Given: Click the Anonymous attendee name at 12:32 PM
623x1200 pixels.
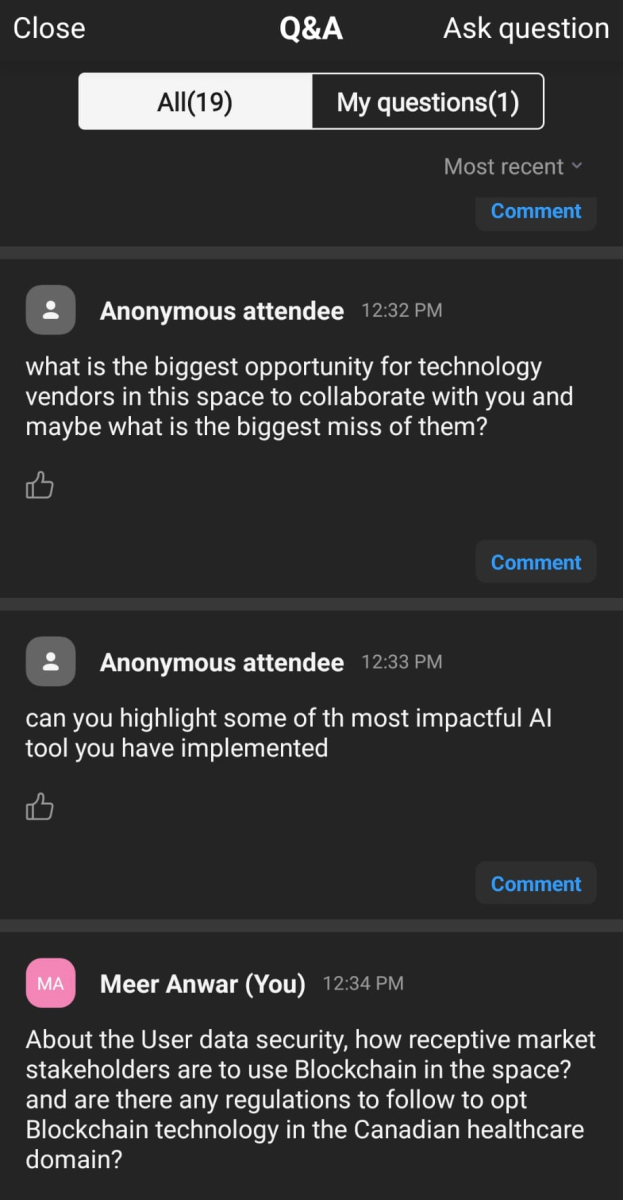Looking at the screenshot, I should (222, 311).
